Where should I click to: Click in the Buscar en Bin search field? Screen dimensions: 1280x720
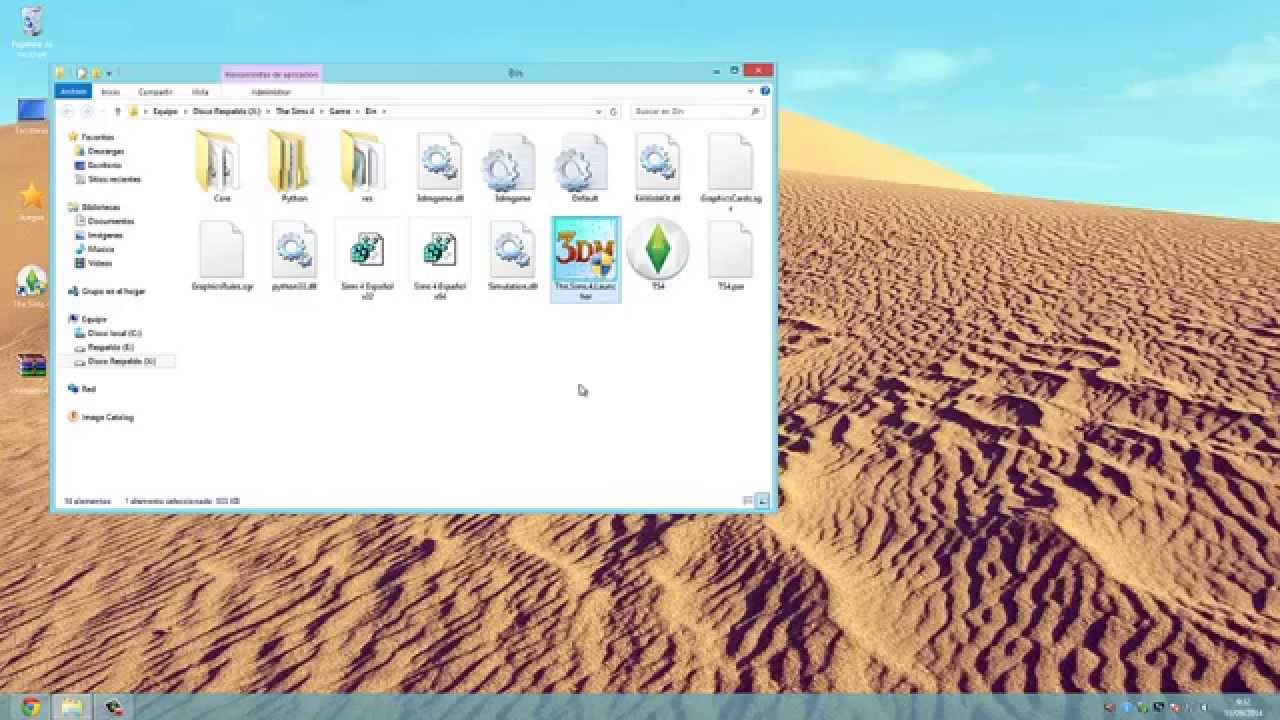697,111
